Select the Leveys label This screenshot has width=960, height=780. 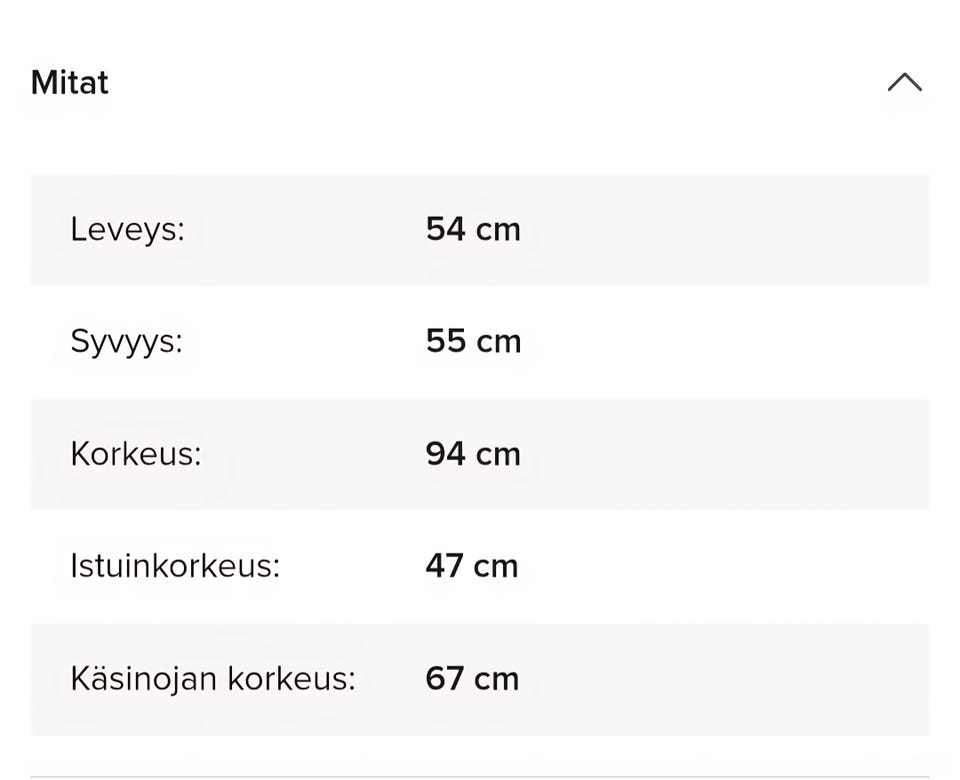point(127,230)
